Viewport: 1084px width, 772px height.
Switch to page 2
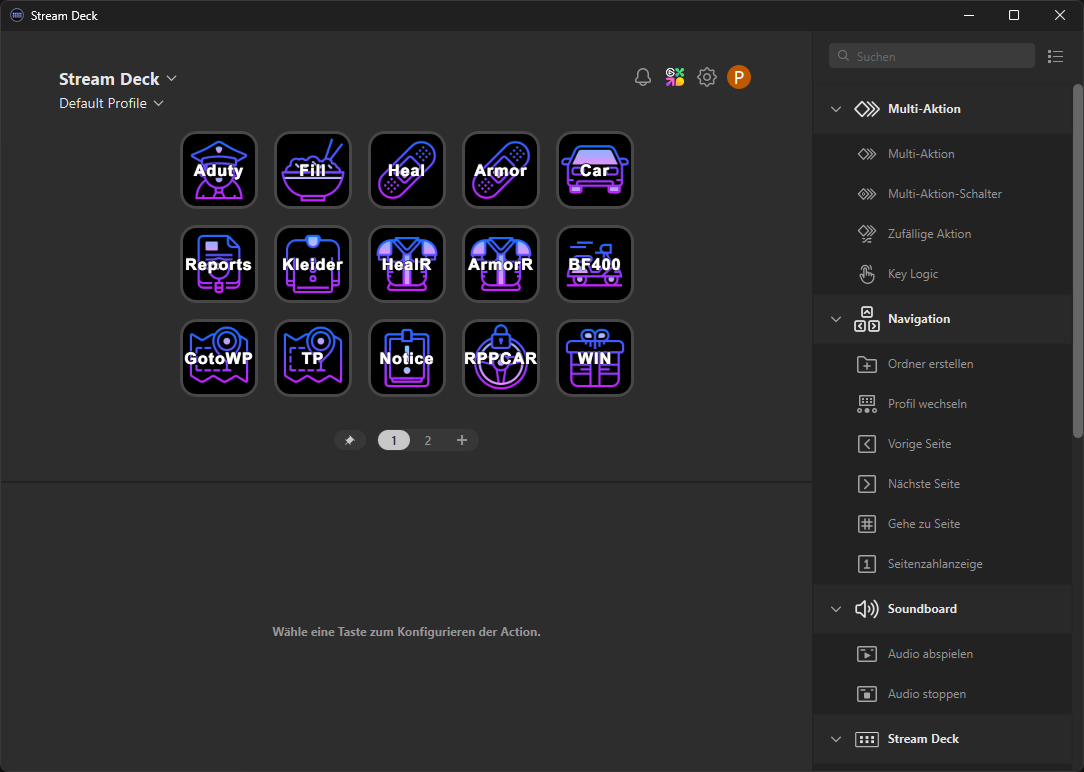428,440
